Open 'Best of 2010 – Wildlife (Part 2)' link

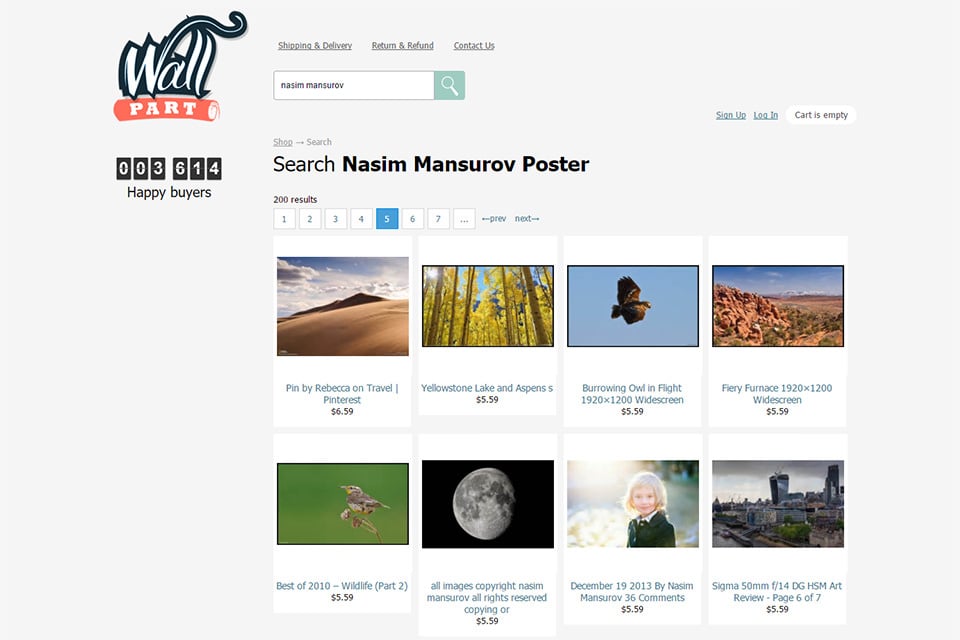[x=342, y=585]
